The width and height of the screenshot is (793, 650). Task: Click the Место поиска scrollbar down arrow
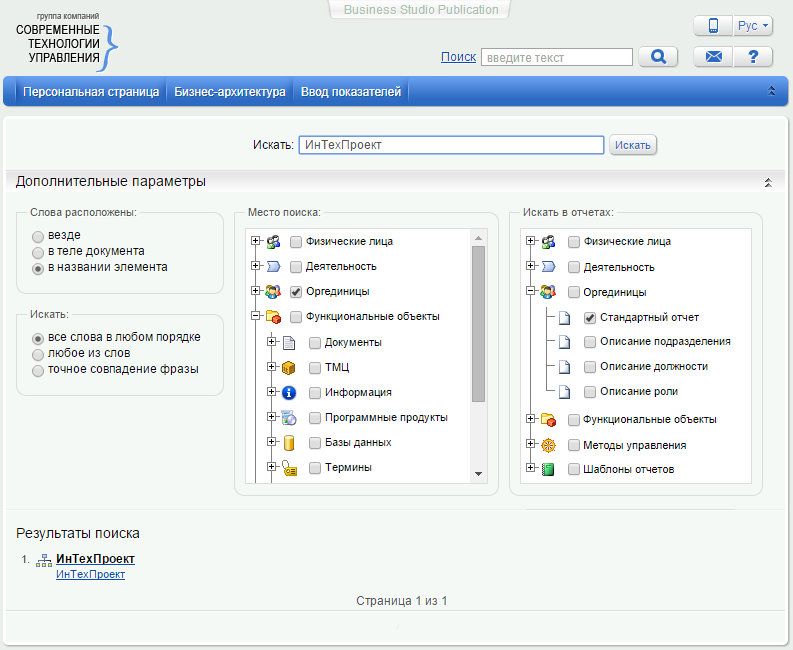point(478,473)
